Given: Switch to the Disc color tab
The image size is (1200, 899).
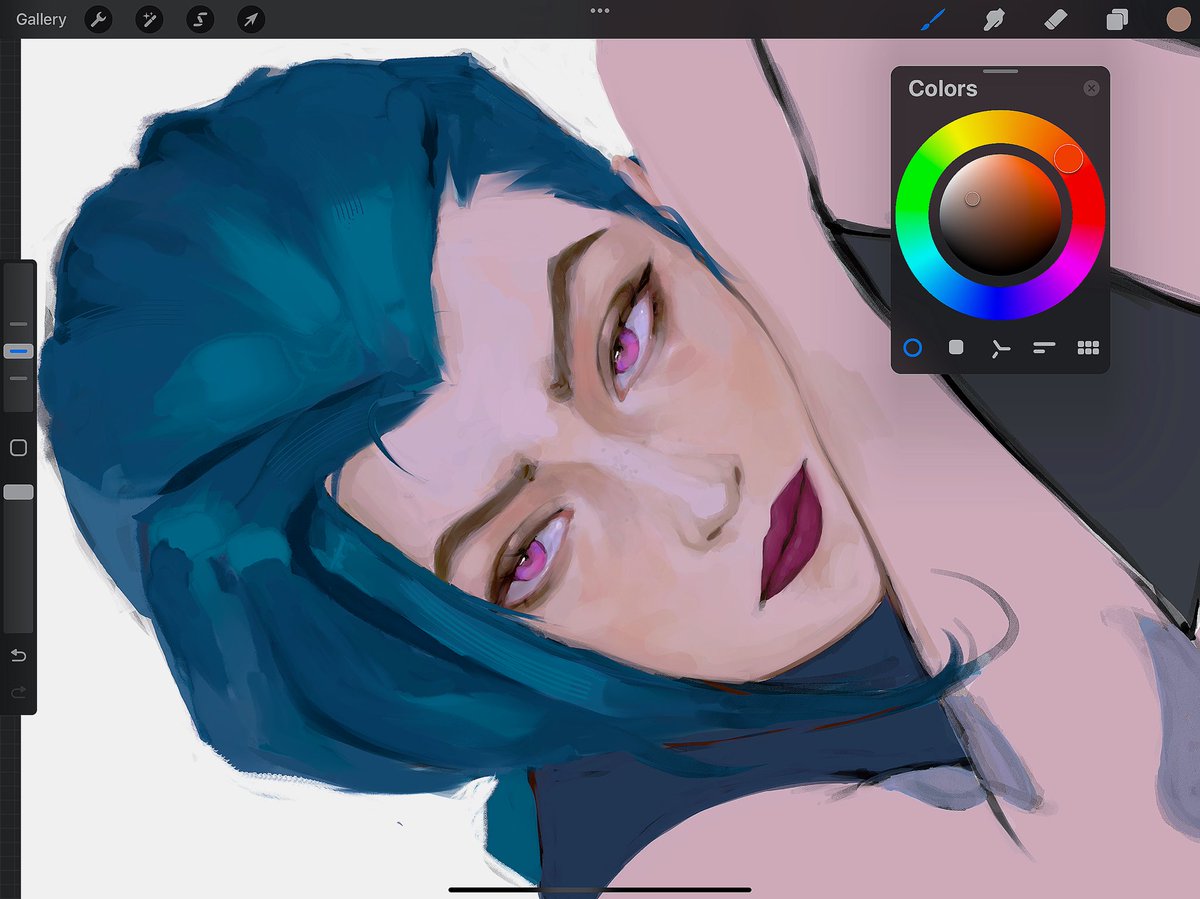Looking at the screenshot, I should coord(912,348).
